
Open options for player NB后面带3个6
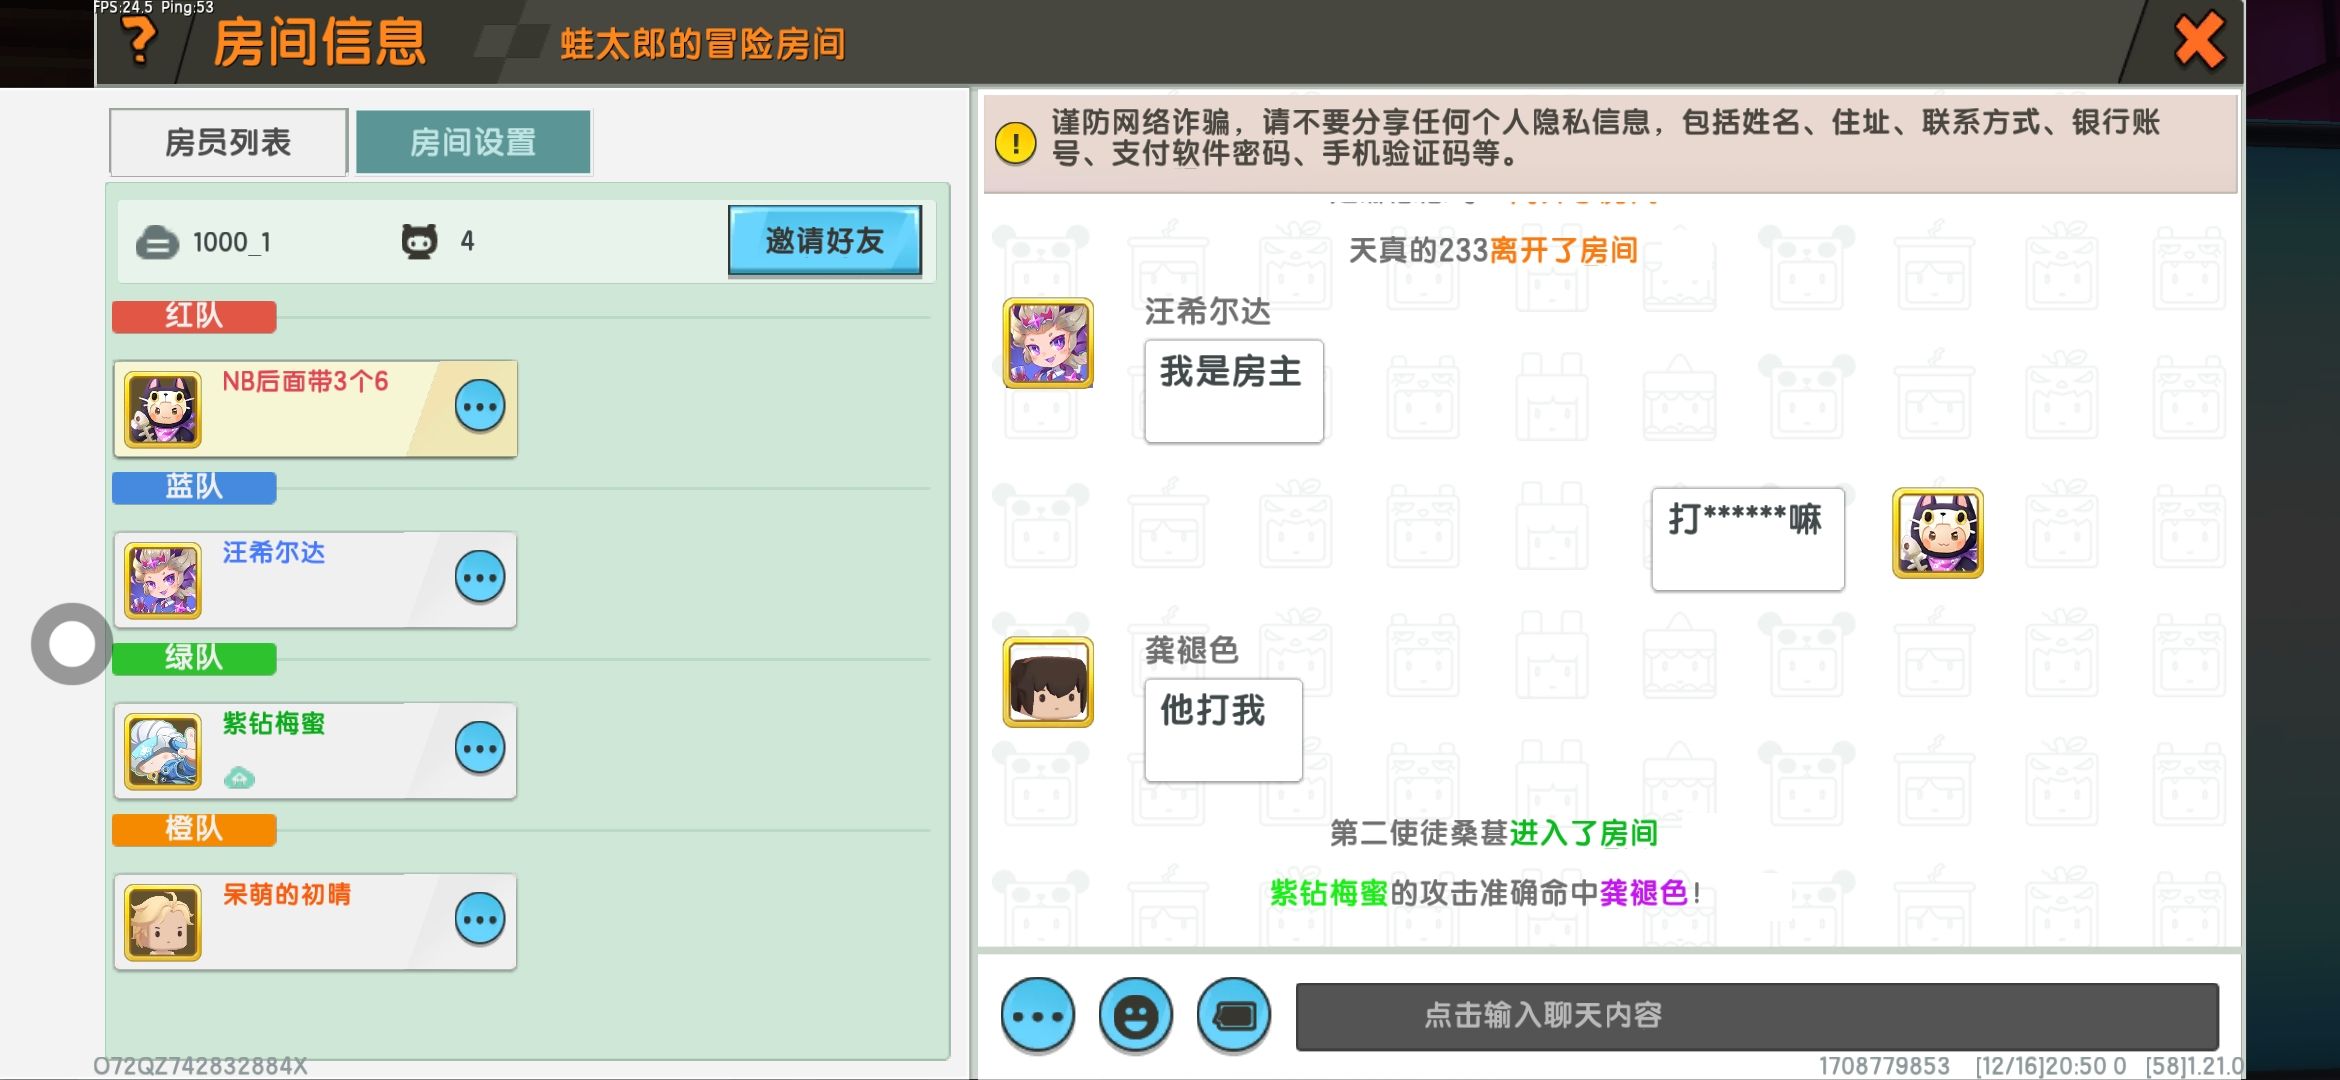tap(480, 407)
